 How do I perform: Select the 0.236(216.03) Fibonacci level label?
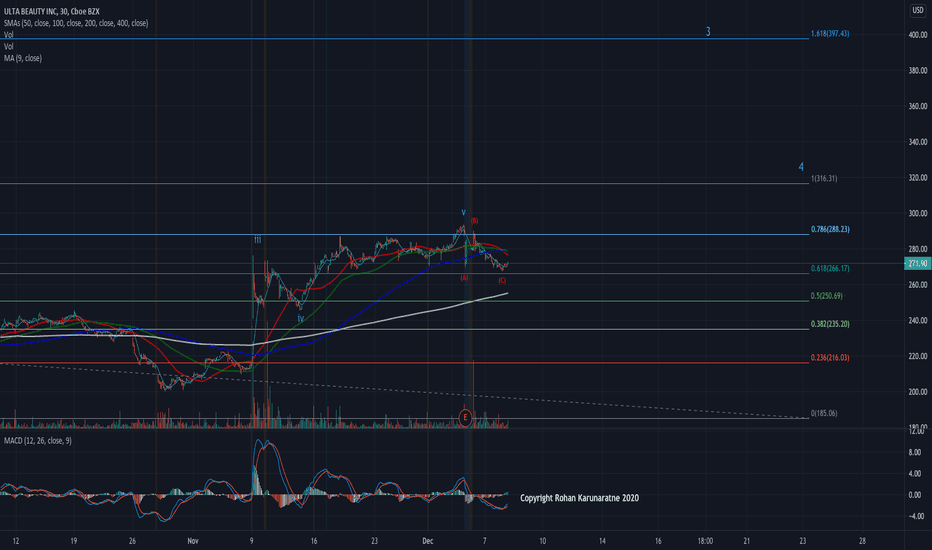[x=830, y=358]
